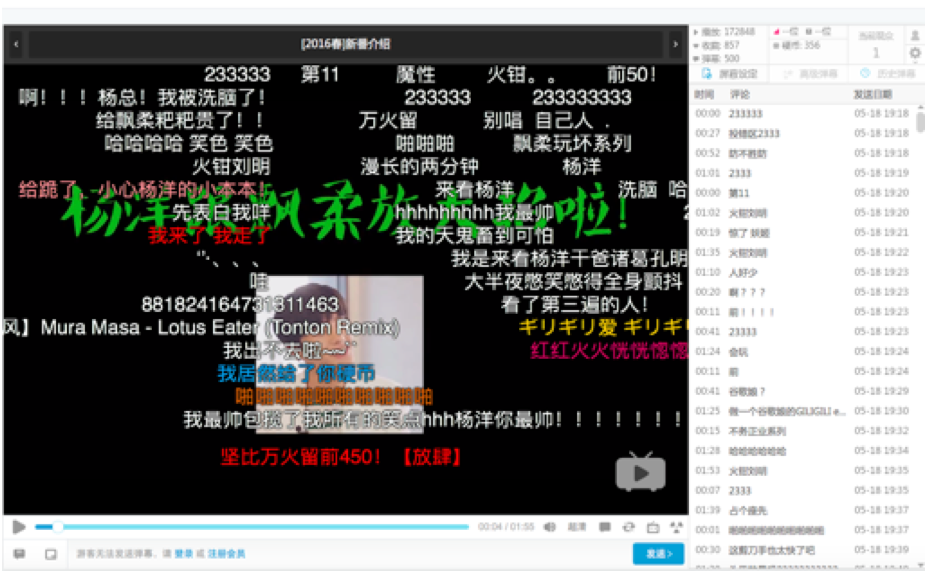
Task: Select the 01:01 2333 danmaku row
Action: [803, 173]
